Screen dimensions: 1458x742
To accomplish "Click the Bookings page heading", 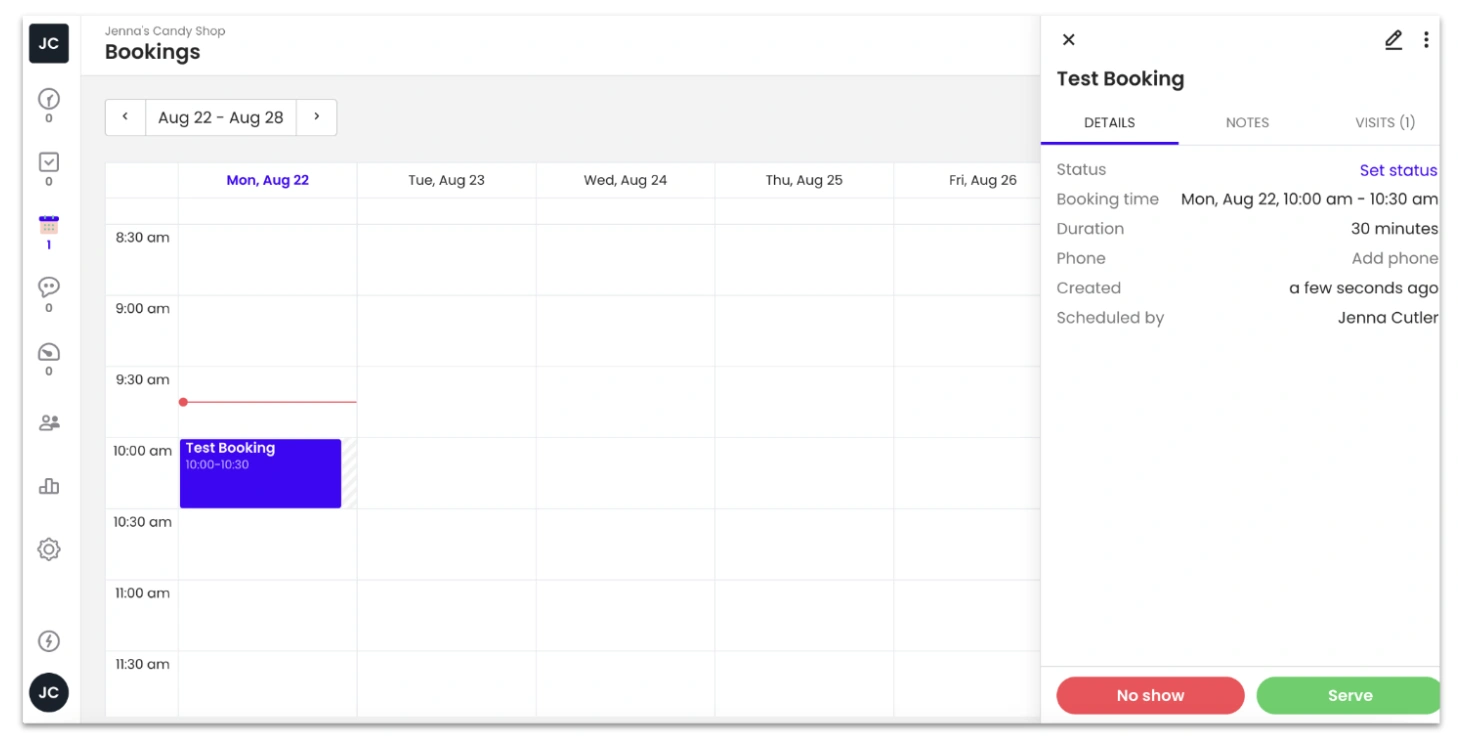I will (x=152, y=52).
